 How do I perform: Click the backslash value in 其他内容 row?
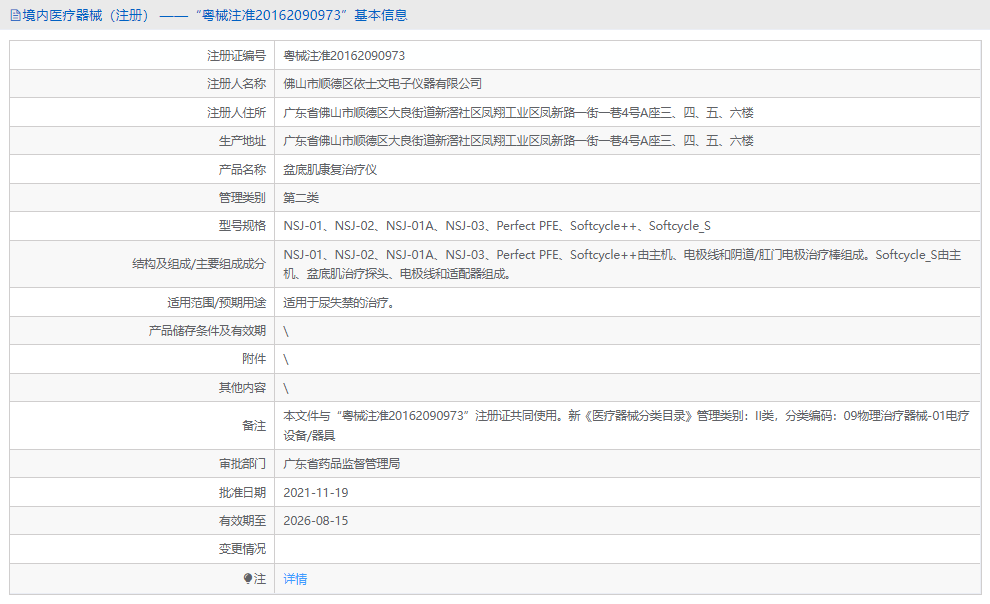coord(286,388)
